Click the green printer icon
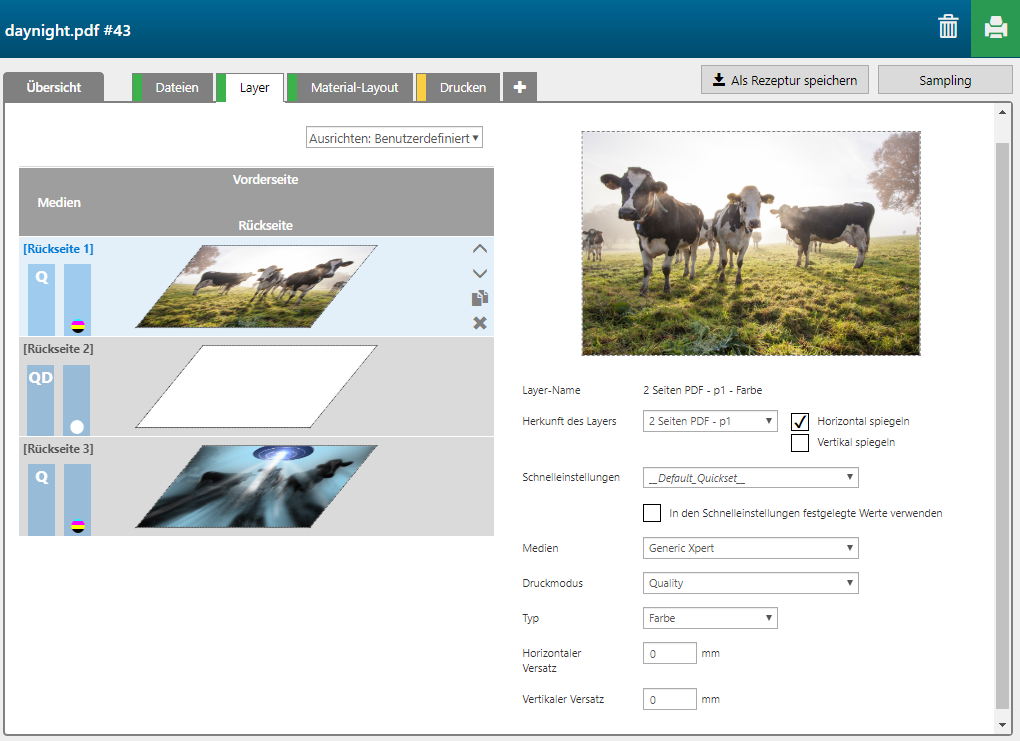 pyautogui.click(x=995, y=28)
